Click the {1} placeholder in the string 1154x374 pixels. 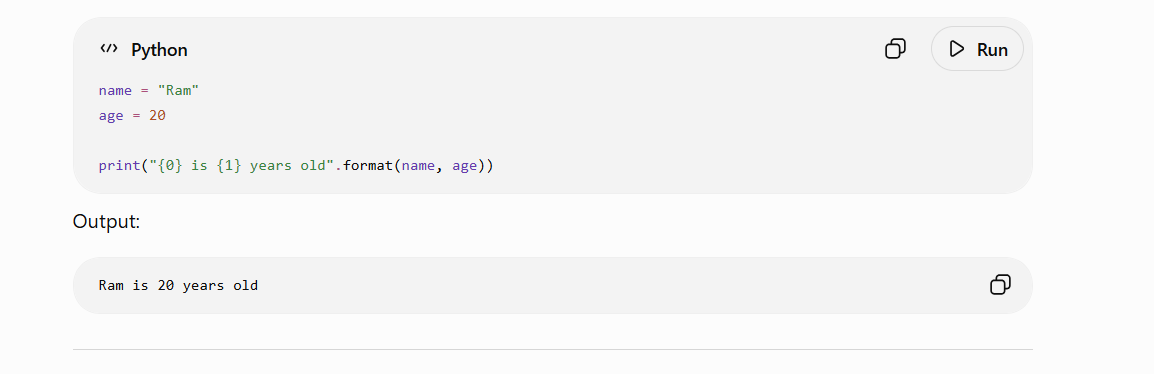click(229, 166)
